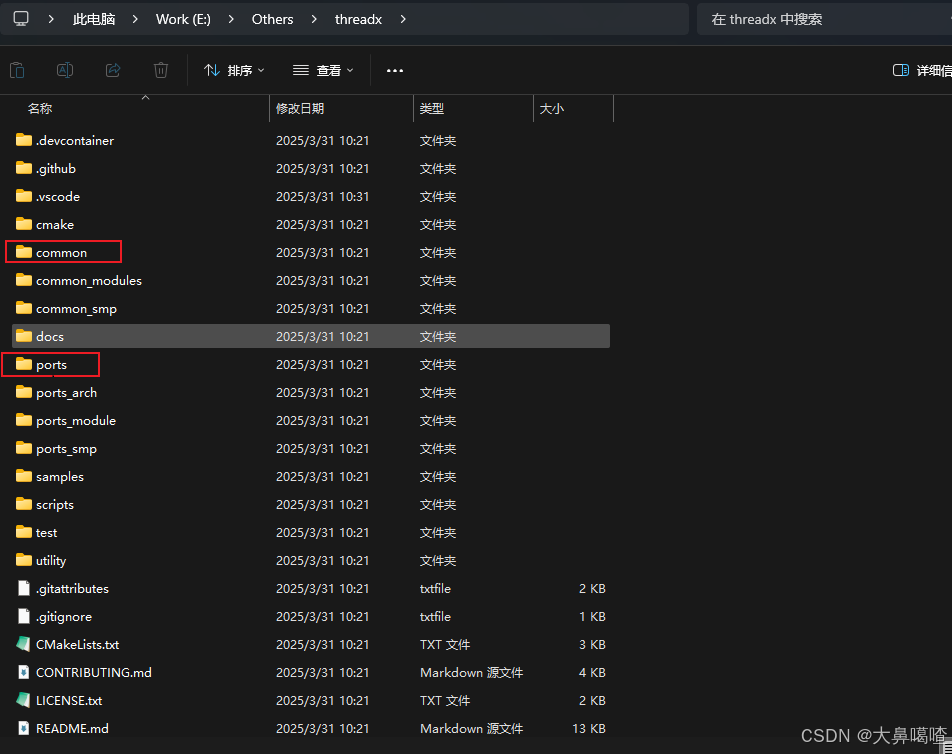952x754 pixels.
Task: Click the .gitattributes file icon
Action: (24, 588)
